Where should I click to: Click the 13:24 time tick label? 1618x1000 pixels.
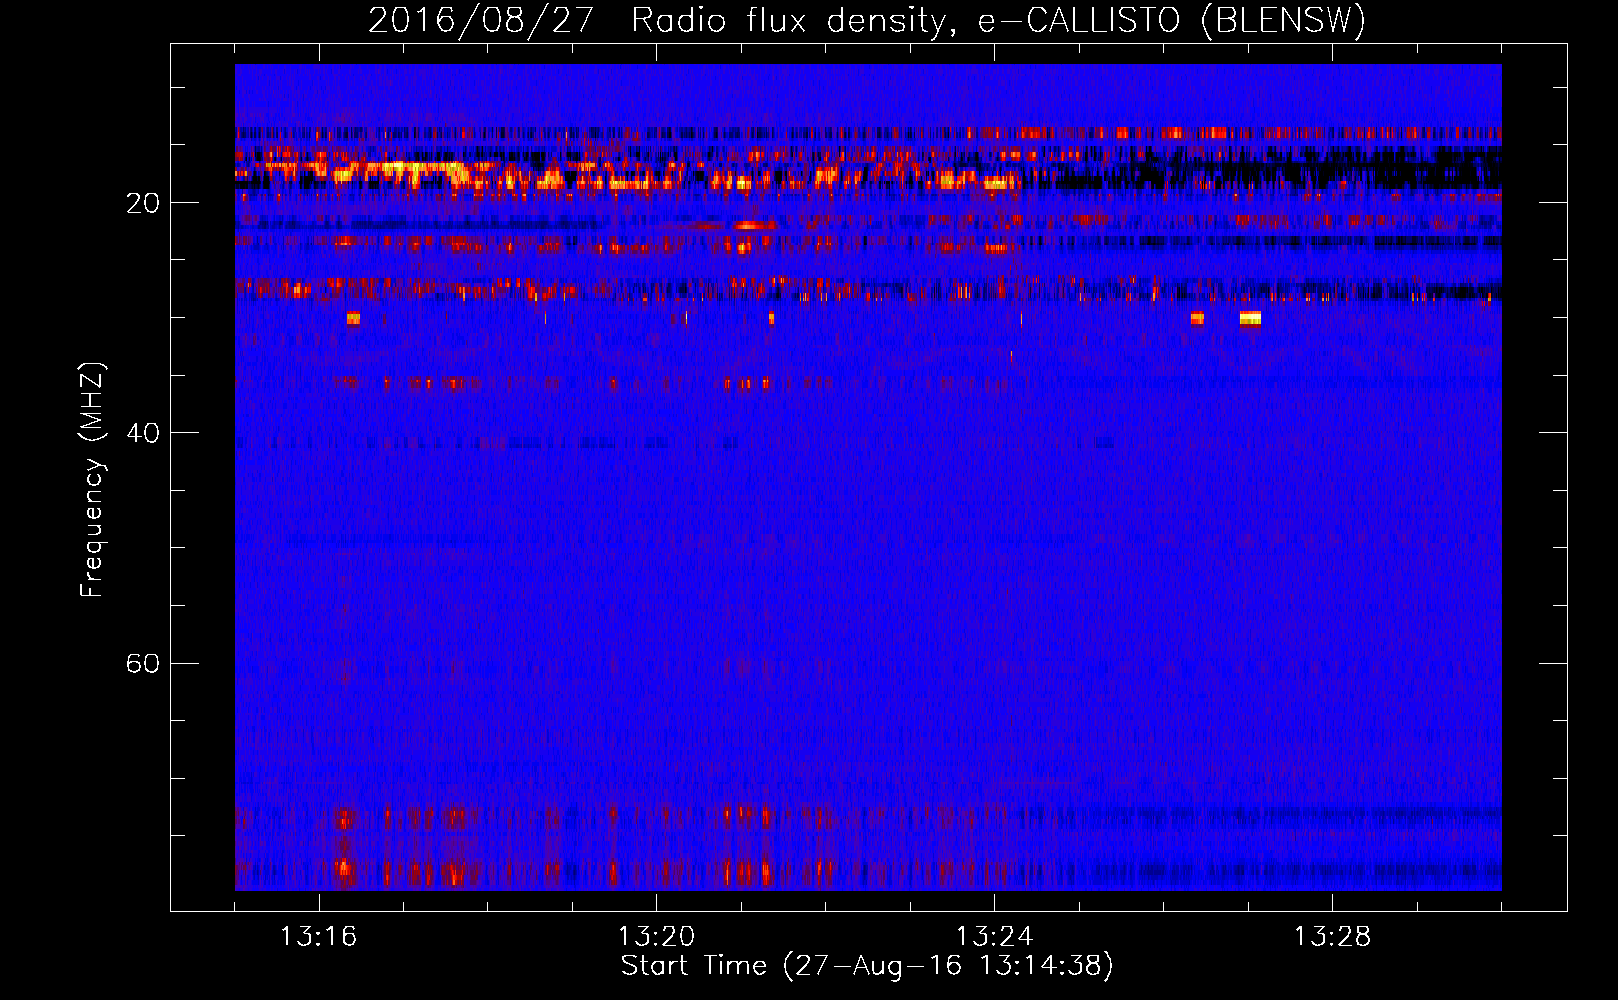click(x=994, y=937)
